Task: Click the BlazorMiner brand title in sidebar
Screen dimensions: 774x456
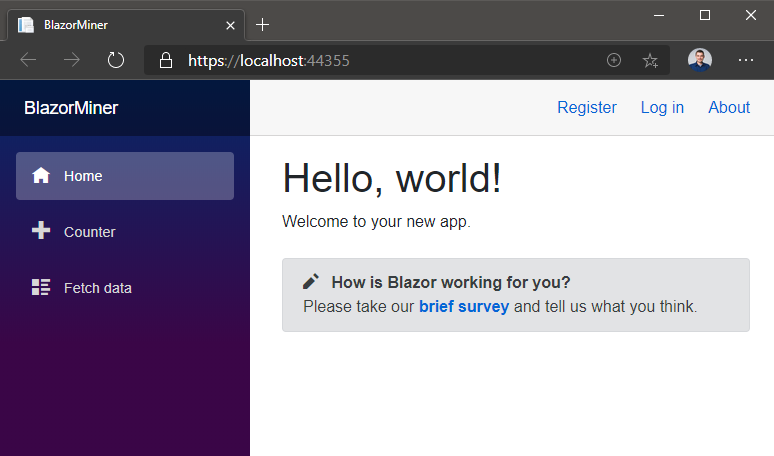Action: pyautogui.click(x=71, y=108)
